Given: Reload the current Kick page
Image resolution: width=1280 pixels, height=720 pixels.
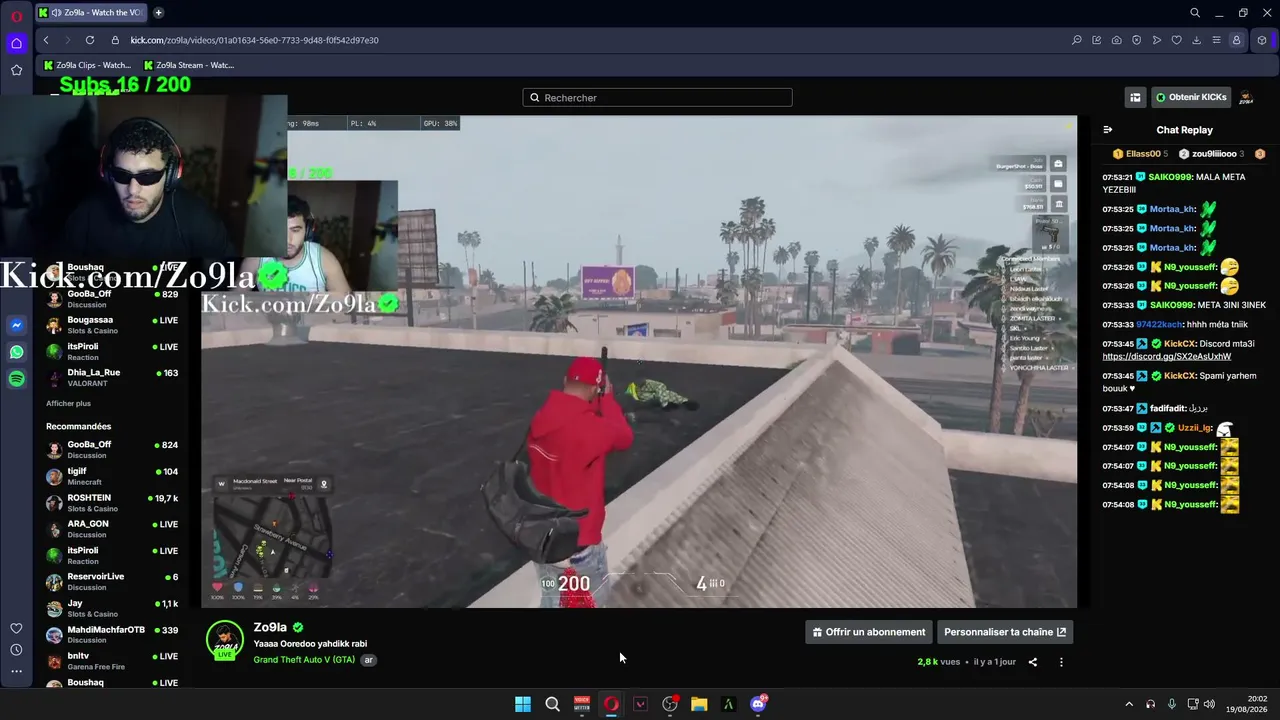Looking at the screenshot, I should pos(90,40).
